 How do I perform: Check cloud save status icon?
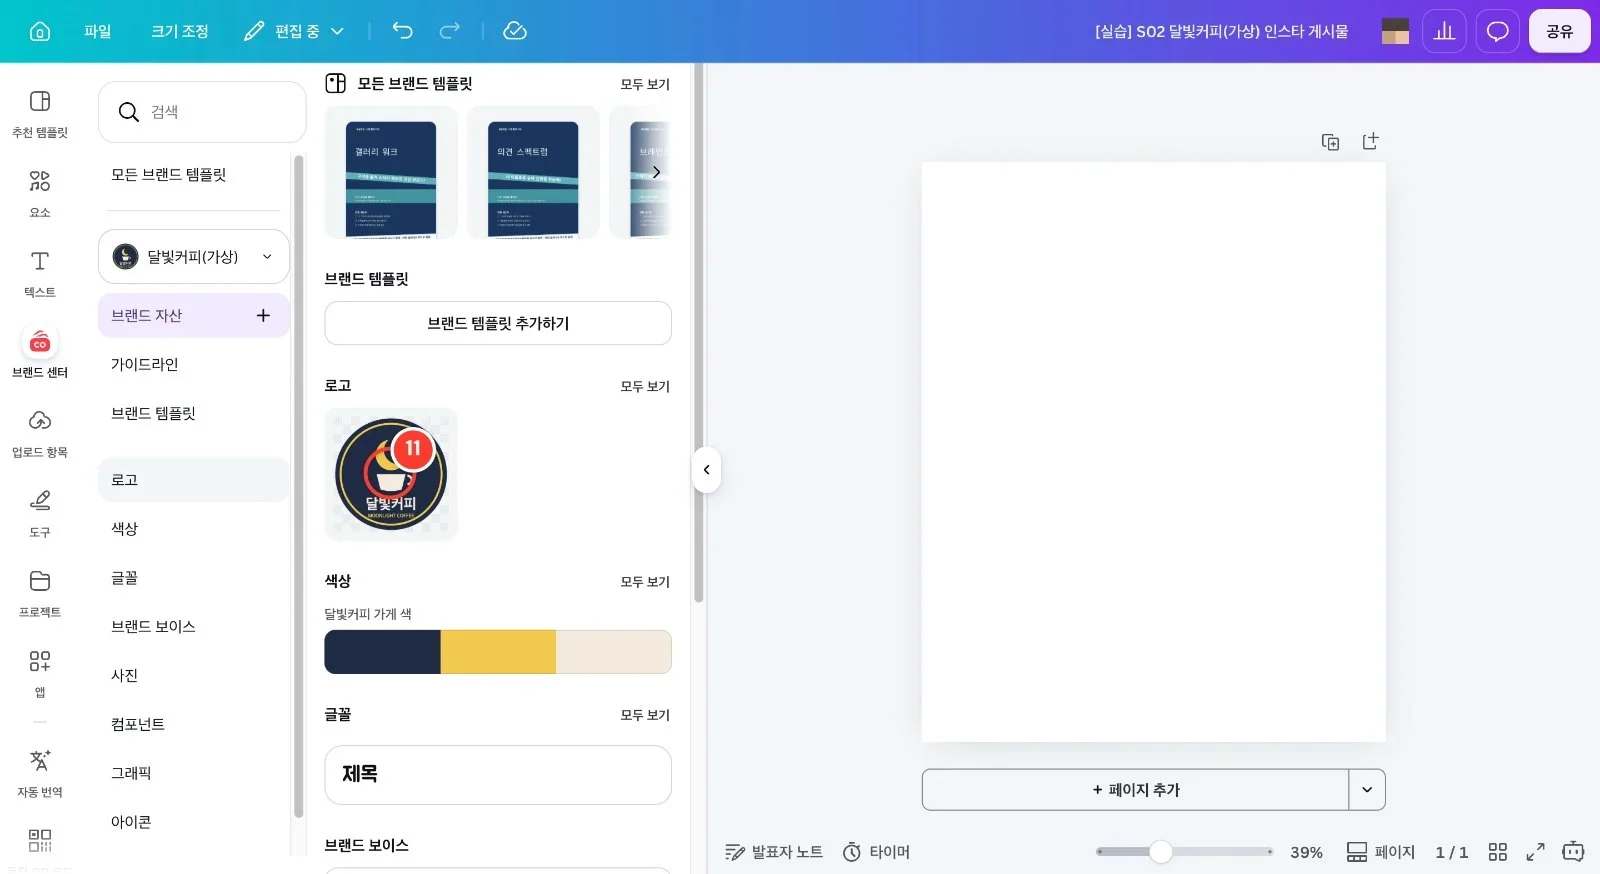coord(515,31)
